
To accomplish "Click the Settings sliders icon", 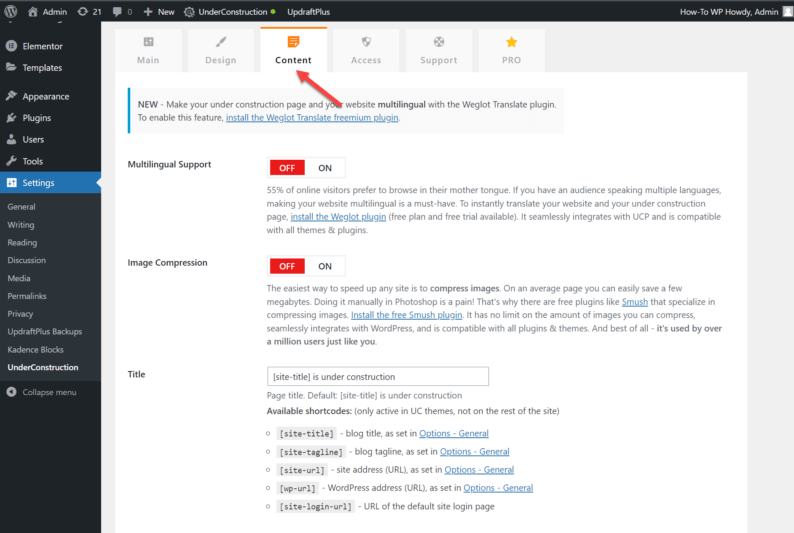I will point(11,183).
